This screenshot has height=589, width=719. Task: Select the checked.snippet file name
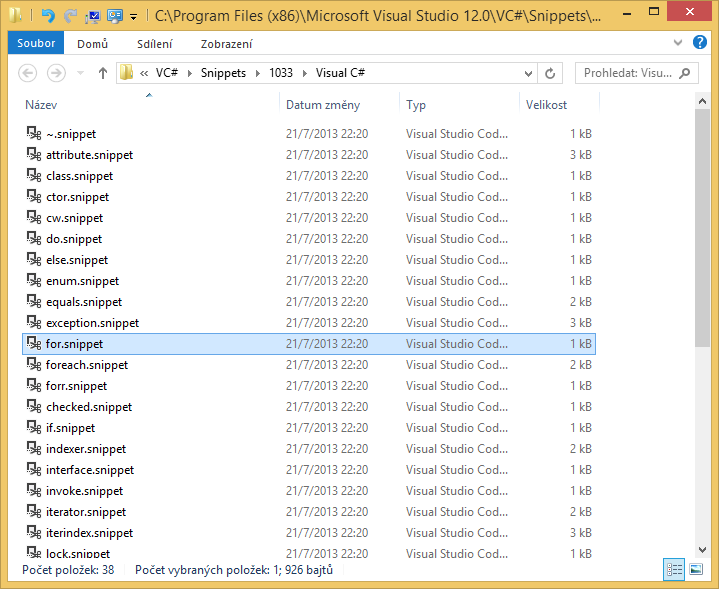(x=89, y=407)
